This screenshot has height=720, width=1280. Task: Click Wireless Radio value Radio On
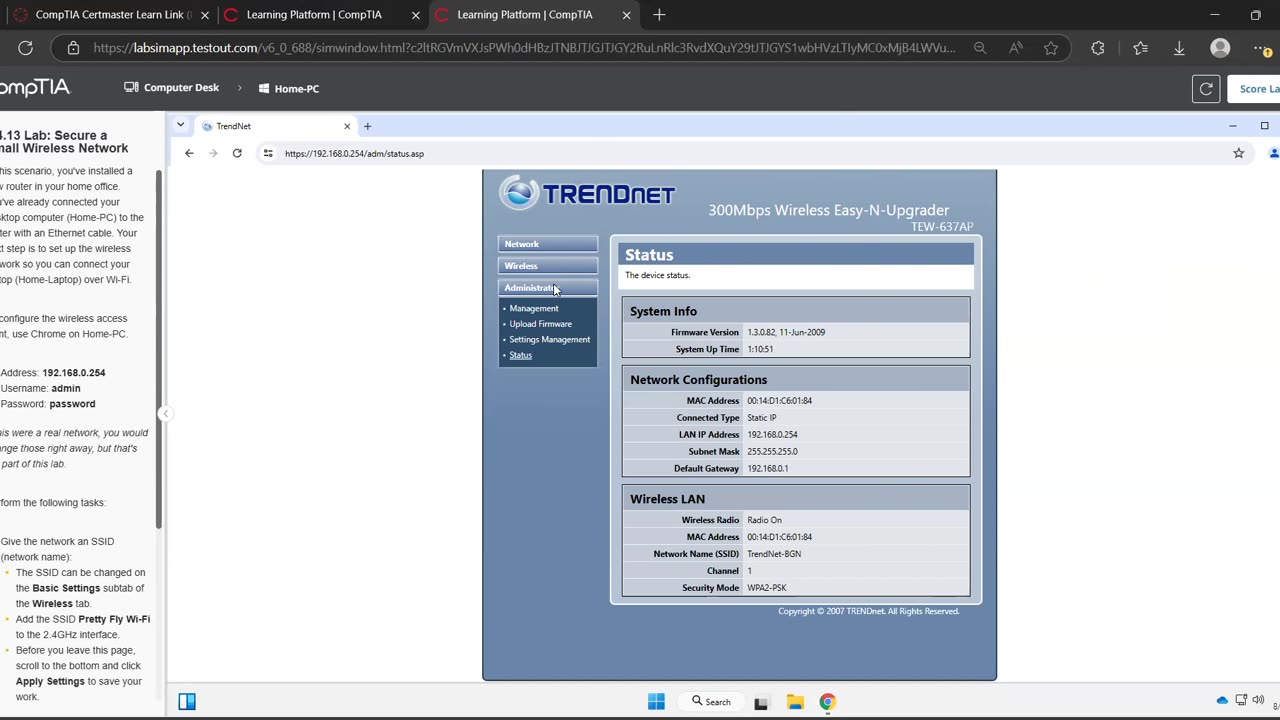point(765,520)
